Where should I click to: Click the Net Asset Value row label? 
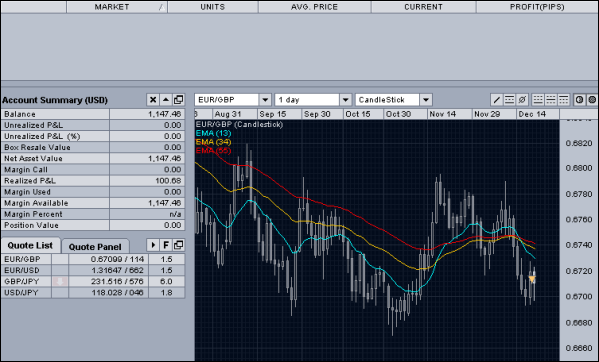(33, 158)
